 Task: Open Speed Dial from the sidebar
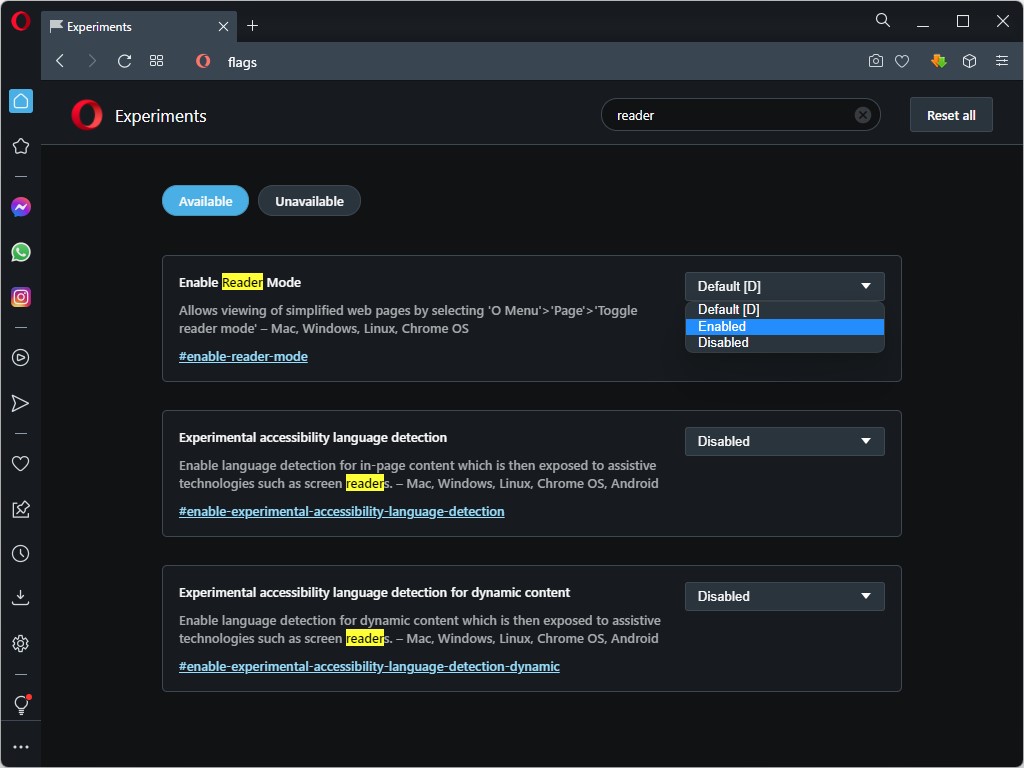click(x=20, y=101)
